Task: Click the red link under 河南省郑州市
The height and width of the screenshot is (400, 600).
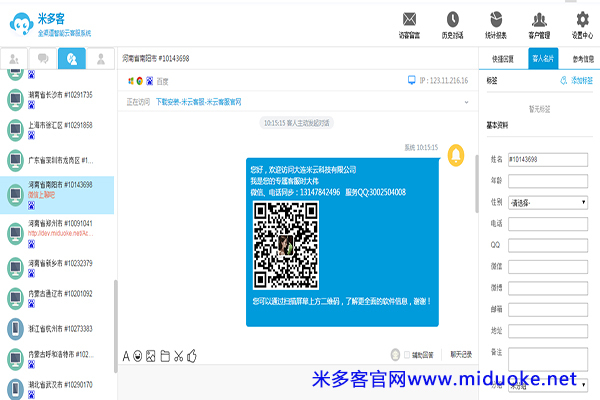Action: [x=60, y=233]
